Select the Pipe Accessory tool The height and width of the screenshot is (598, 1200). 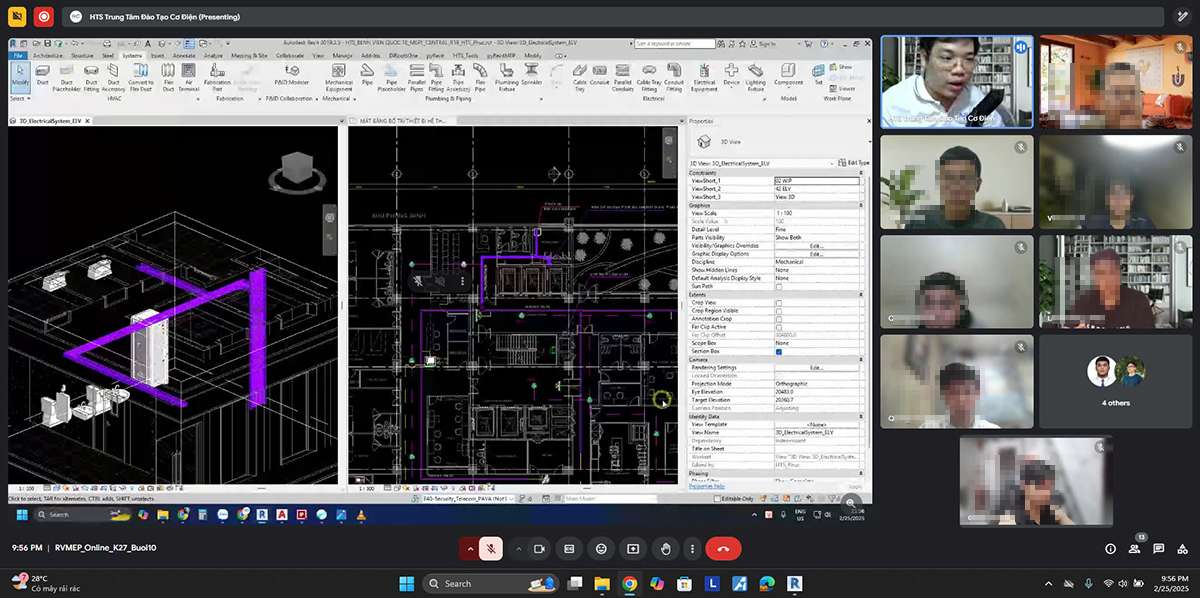[458, 78]
